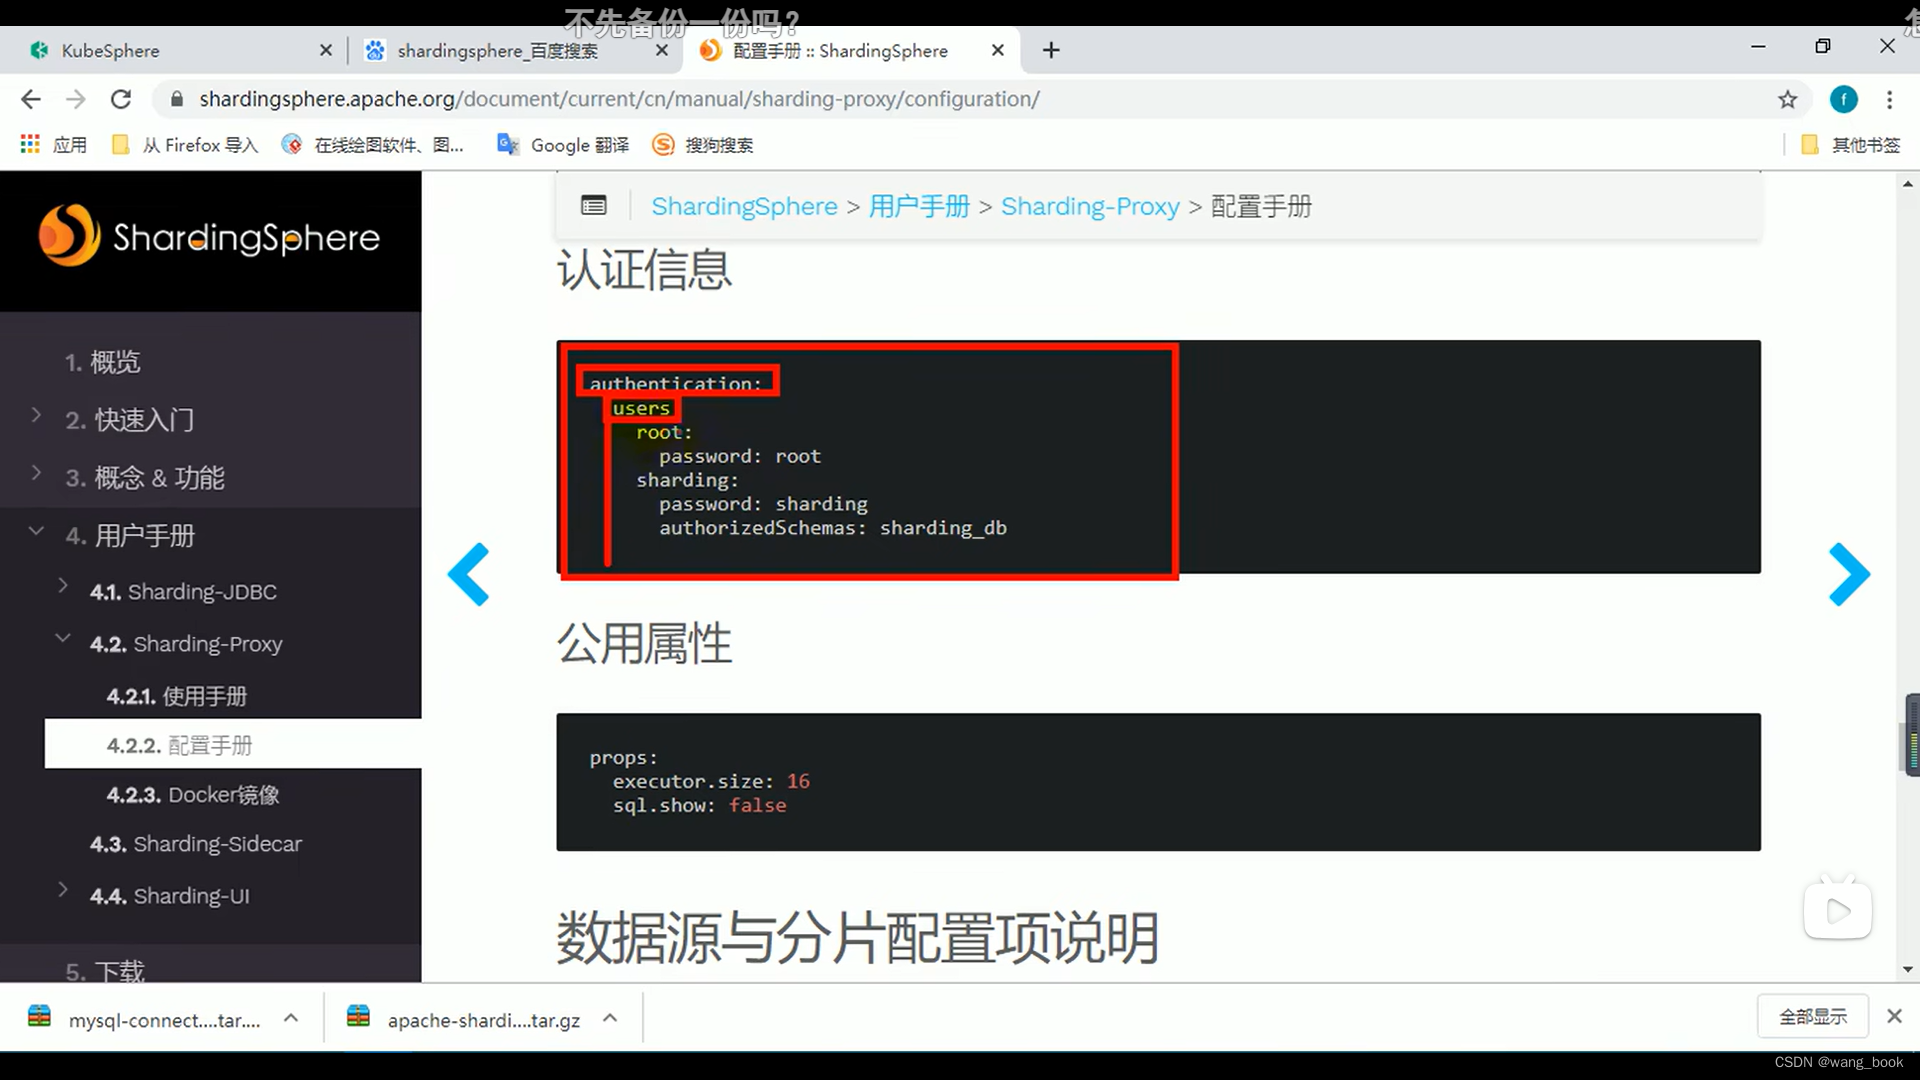Open 4.2.3. Docker镜像 page
Image resolution: width=1920 pixels, height=1080 pixels.
coord(193,795)
